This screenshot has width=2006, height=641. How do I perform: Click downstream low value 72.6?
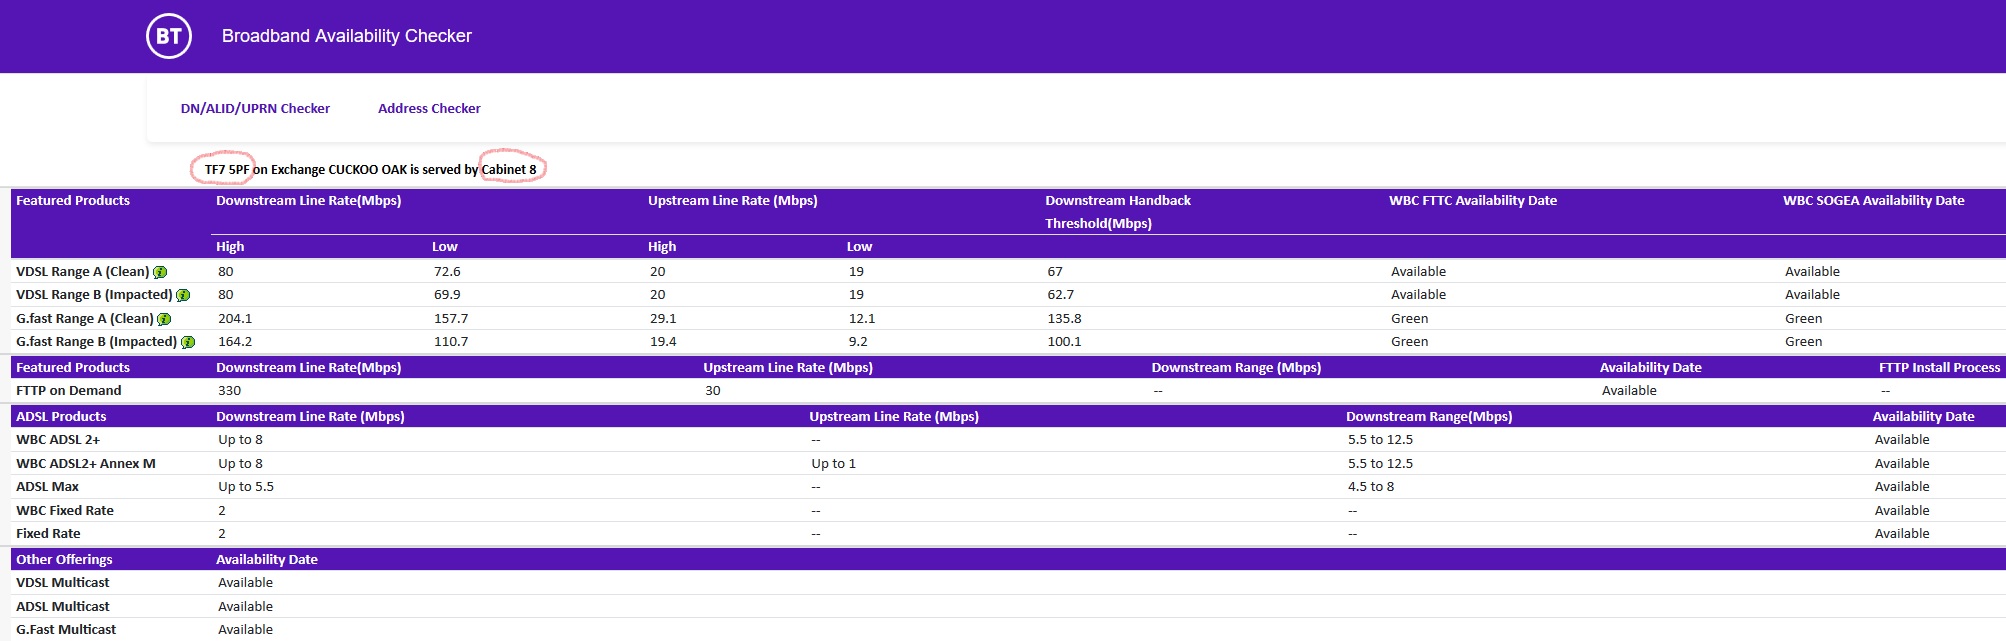[447, 271]
